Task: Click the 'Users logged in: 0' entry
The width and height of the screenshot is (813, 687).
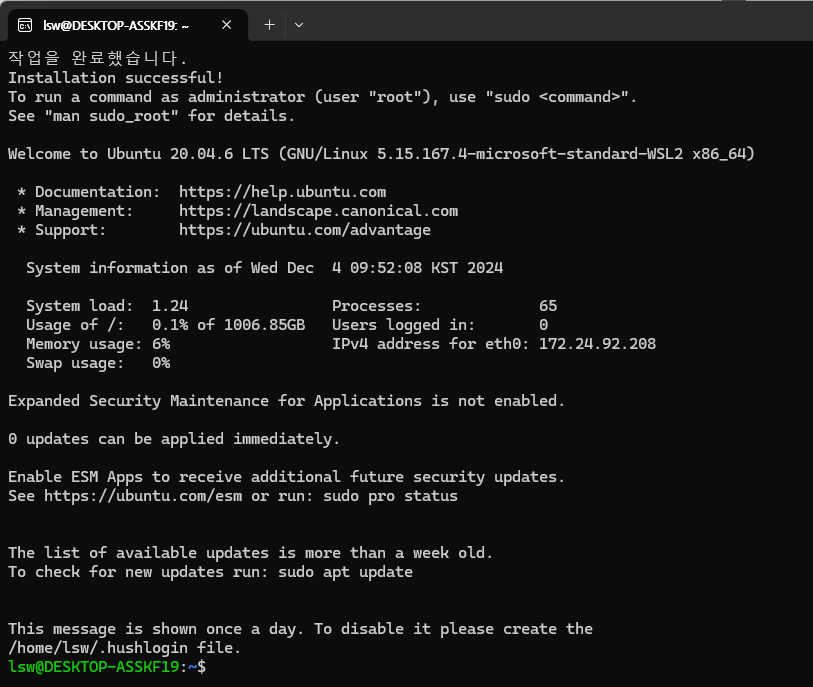Action: pyautogui.click(x=440, y=325)
